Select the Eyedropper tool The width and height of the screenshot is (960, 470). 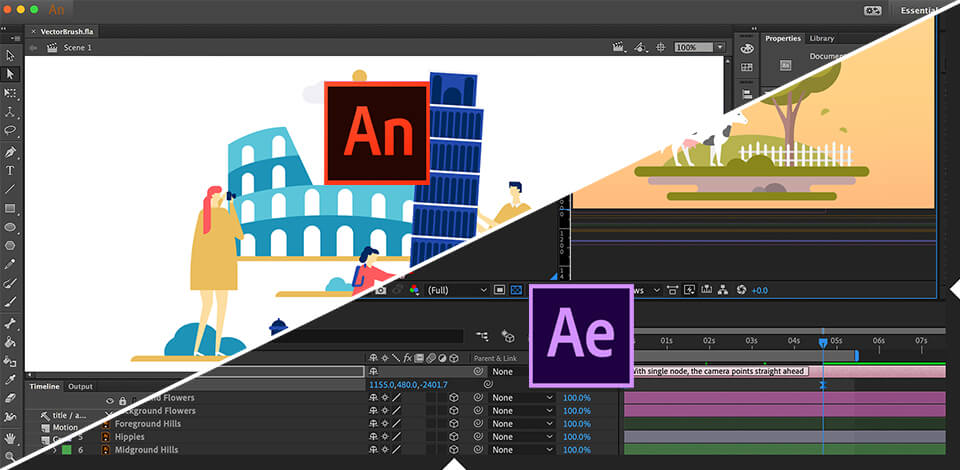click(x=10, y=379)
